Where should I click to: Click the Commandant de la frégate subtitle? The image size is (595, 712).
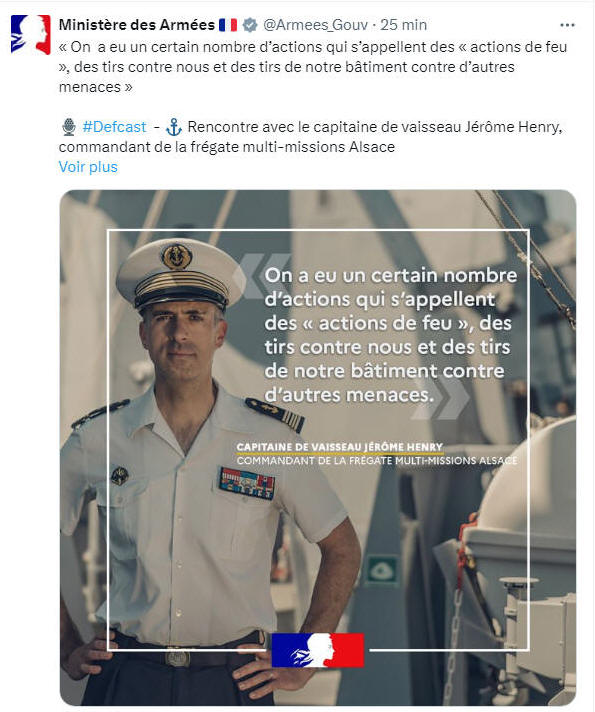click(377, 460)
